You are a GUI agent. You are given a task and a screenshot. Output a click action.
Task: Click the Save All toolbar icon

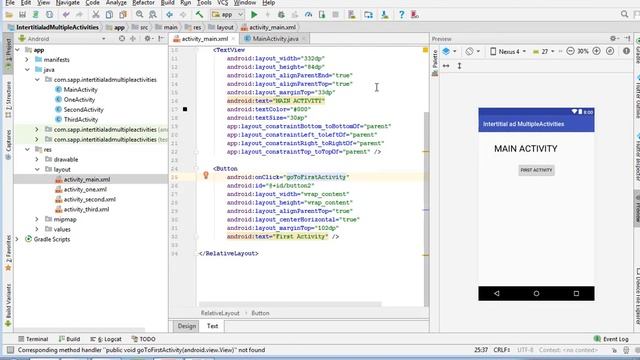pyautogui.click(x=22, y=15)
